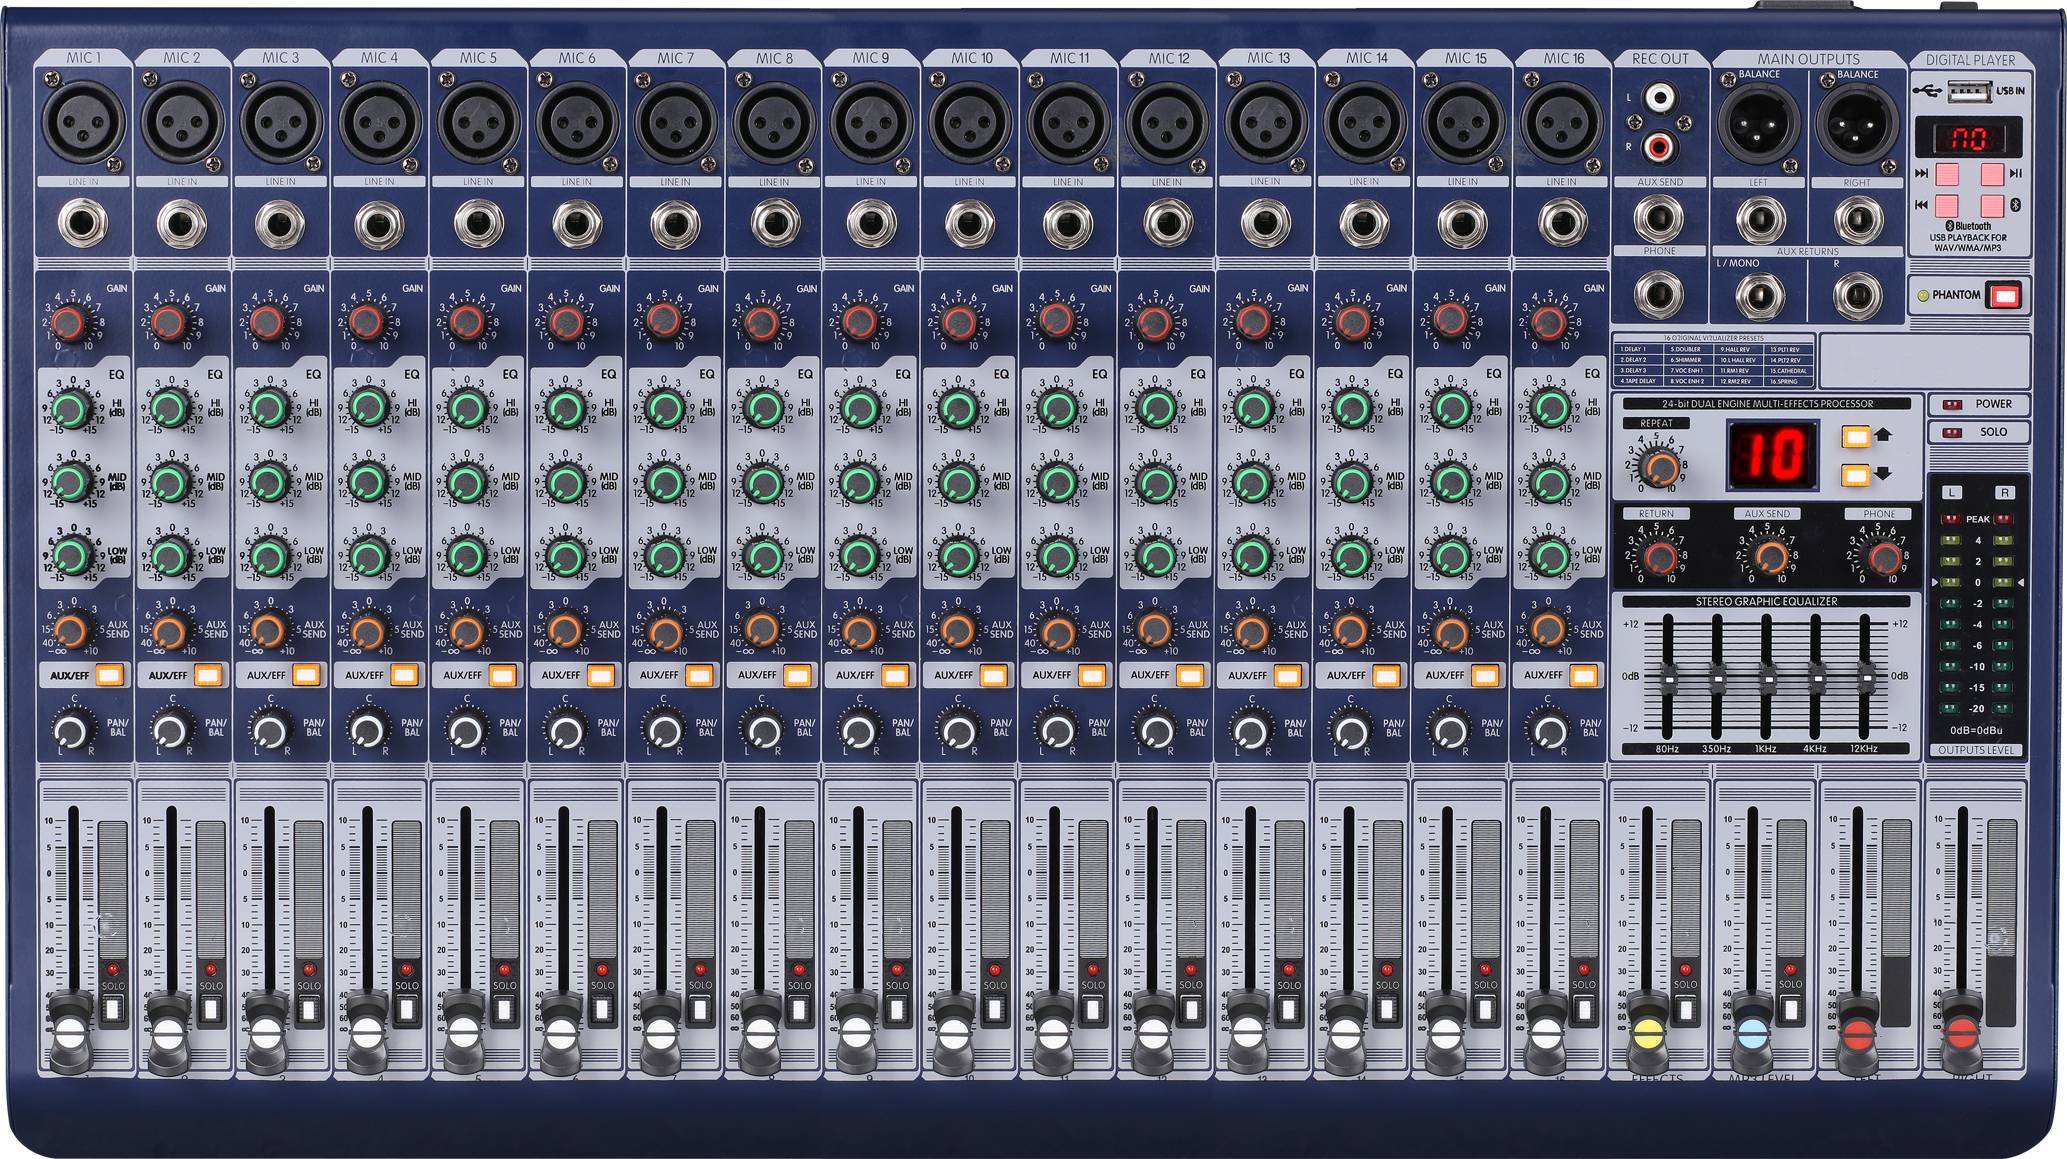The image size is (2067, 1159).
Task: Toggle the SOLO button on MIC 4 channel
Action: point(406,1008)
